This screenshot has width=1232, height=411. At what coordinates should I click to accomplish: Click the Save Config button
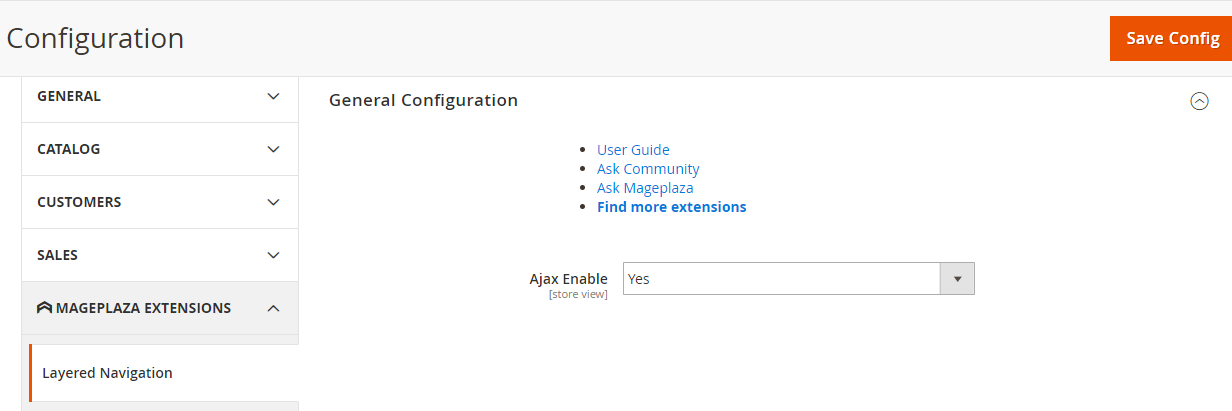tap(1171, 38)
